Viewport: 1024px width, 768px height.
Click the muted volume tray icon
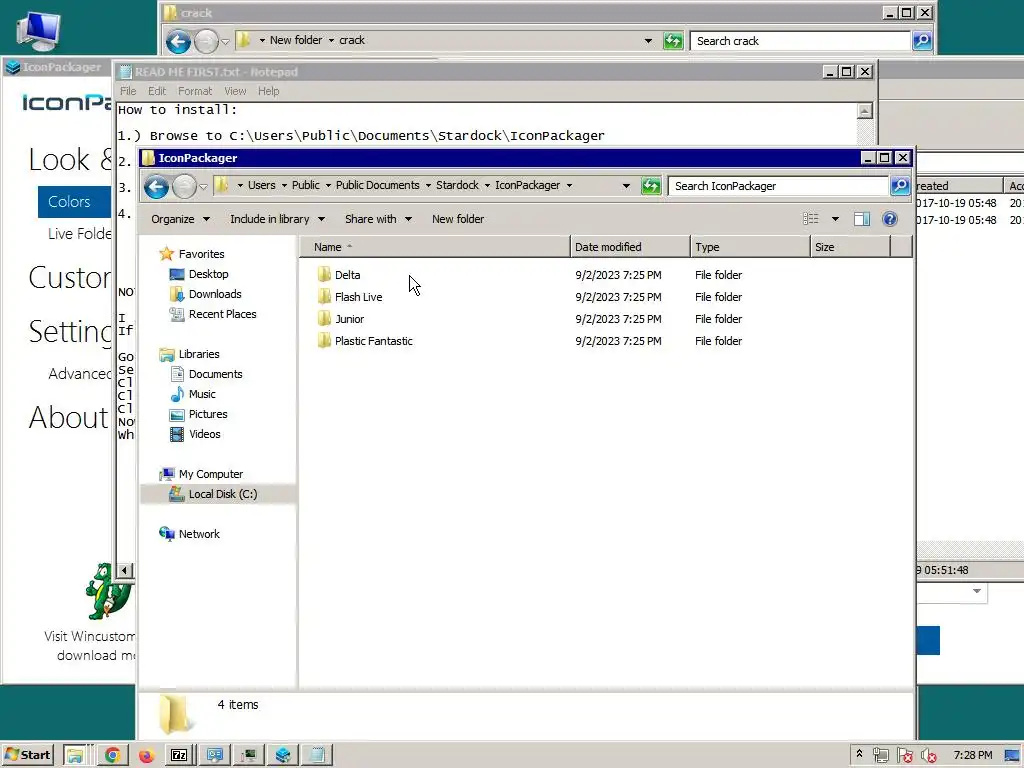(928, 756)
